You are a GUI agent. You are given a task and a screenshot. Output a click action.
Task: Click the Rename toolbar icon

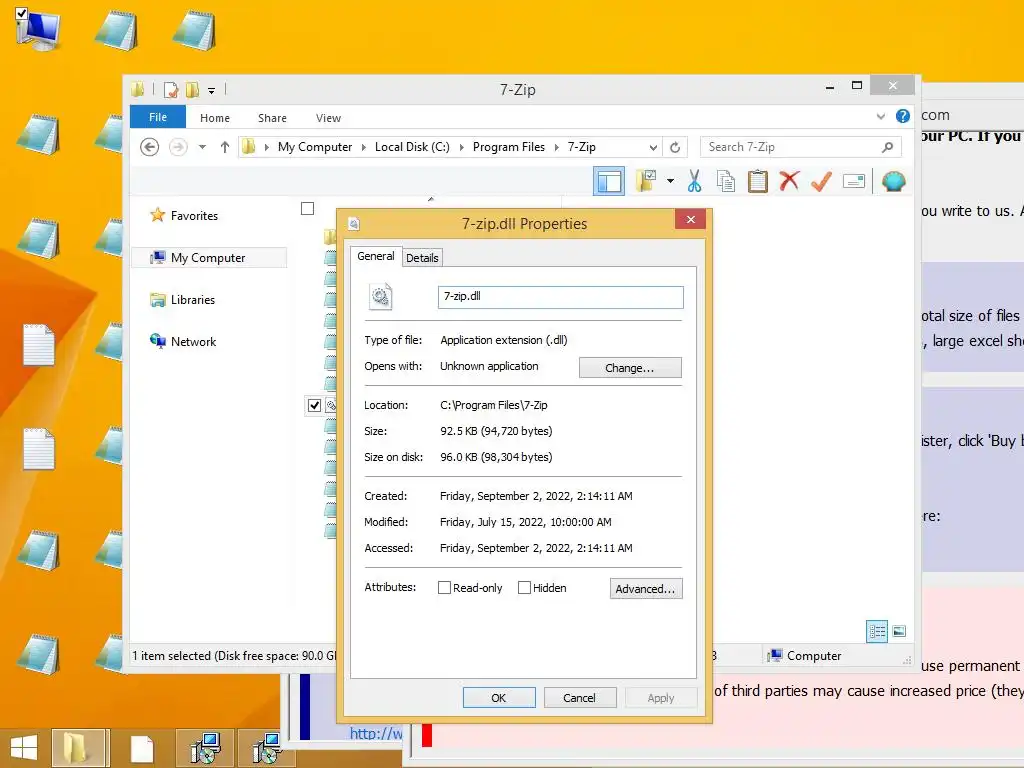(x=854, y=181)
